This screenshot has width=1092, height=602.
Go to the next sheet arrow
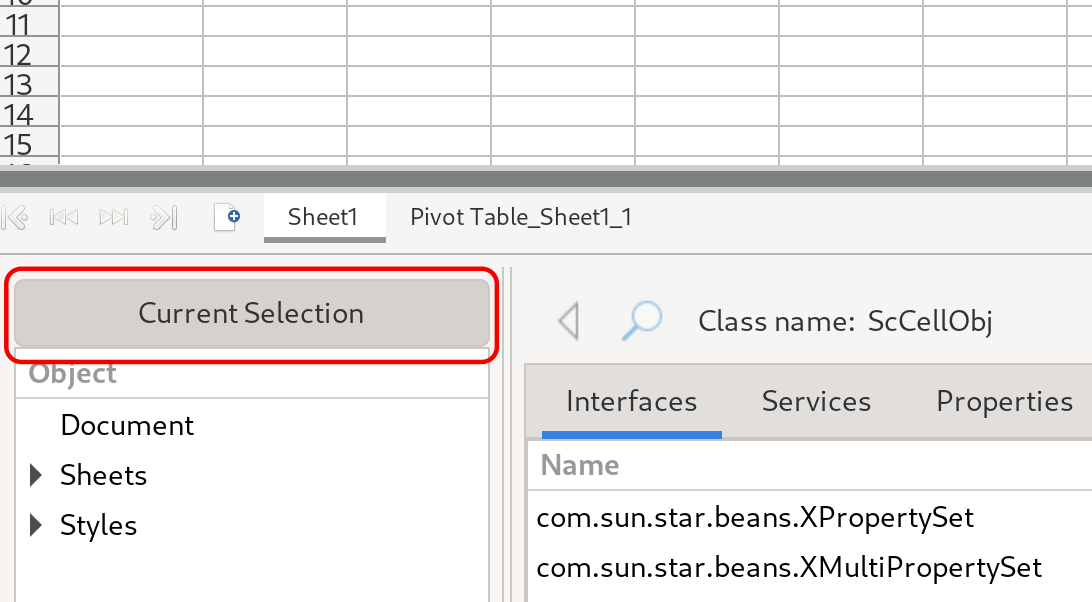coord(114,217)
